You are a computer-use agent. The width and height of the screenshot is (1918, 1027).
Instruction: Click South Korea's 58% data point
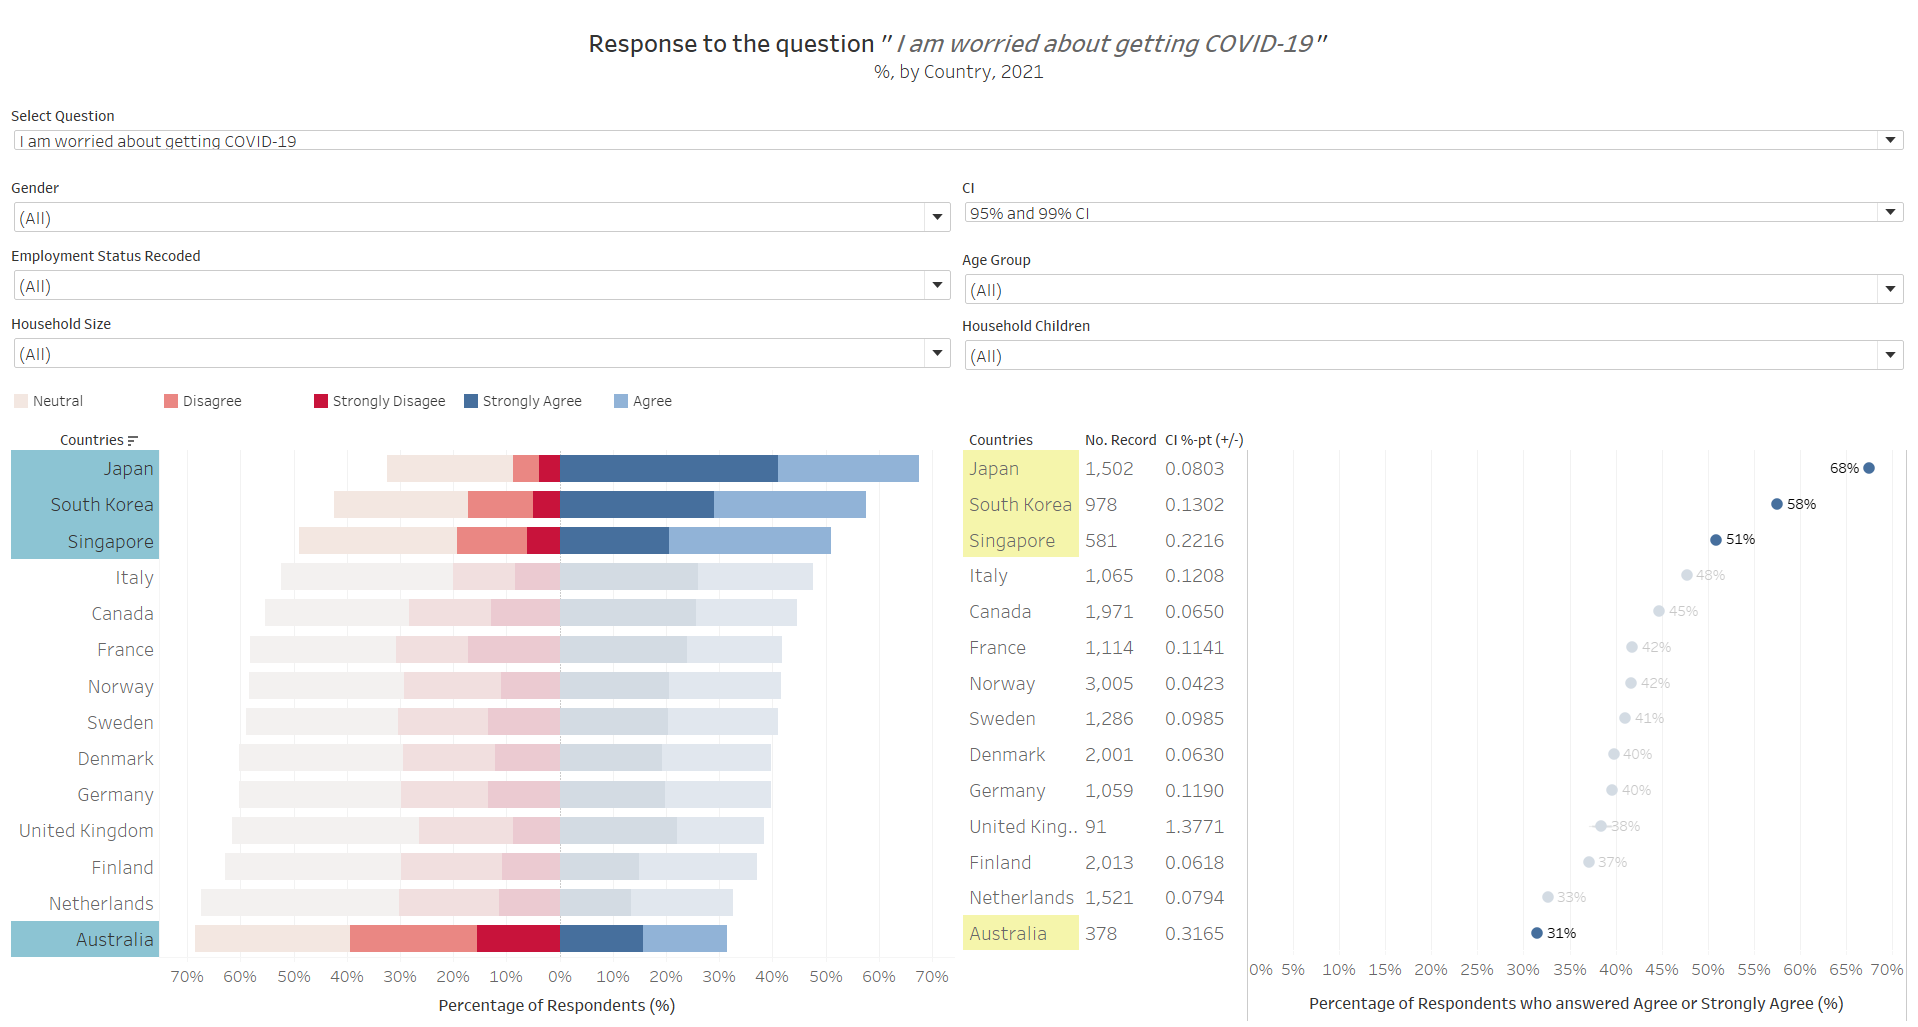[1777, 504]
